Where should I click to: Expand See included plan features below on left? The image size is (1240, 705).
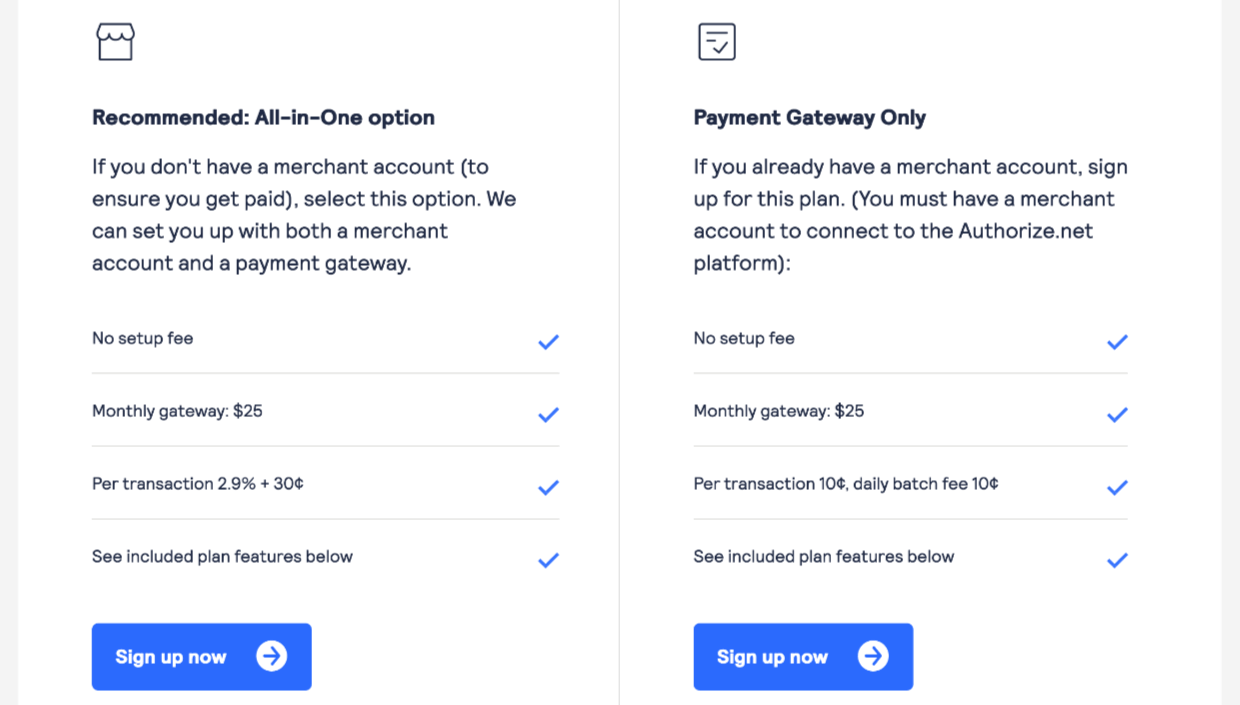tap(222, 556)
